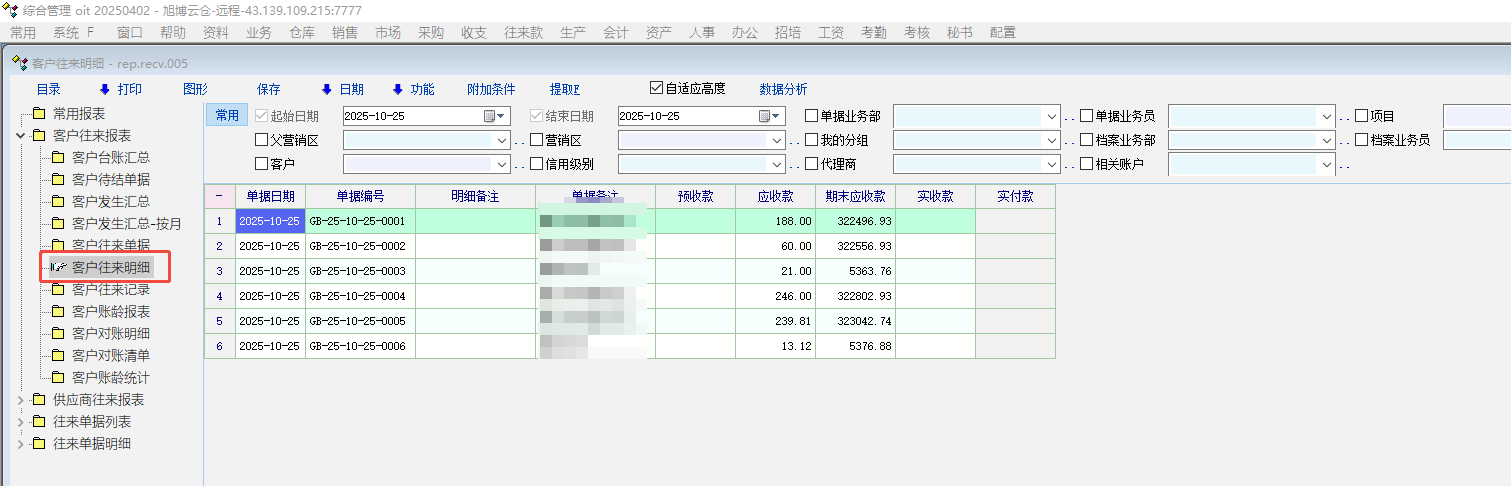Screen dimensions: 1511x486
Task: Open the 销售 menu in menu bar
Action: click(x=344, y=32)
